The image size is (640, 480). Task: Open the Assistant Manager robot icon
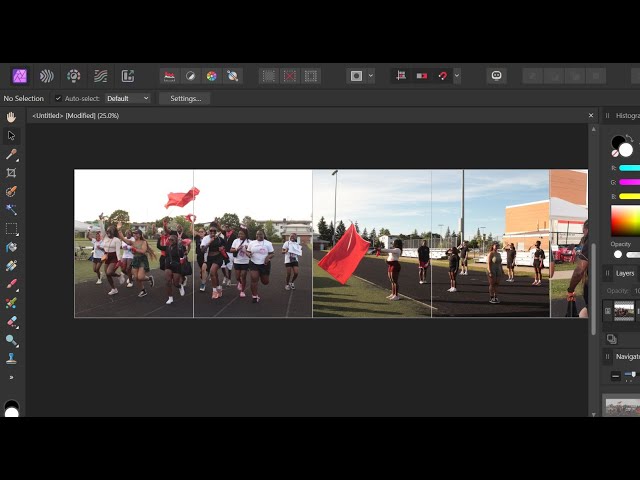point(497,76)
